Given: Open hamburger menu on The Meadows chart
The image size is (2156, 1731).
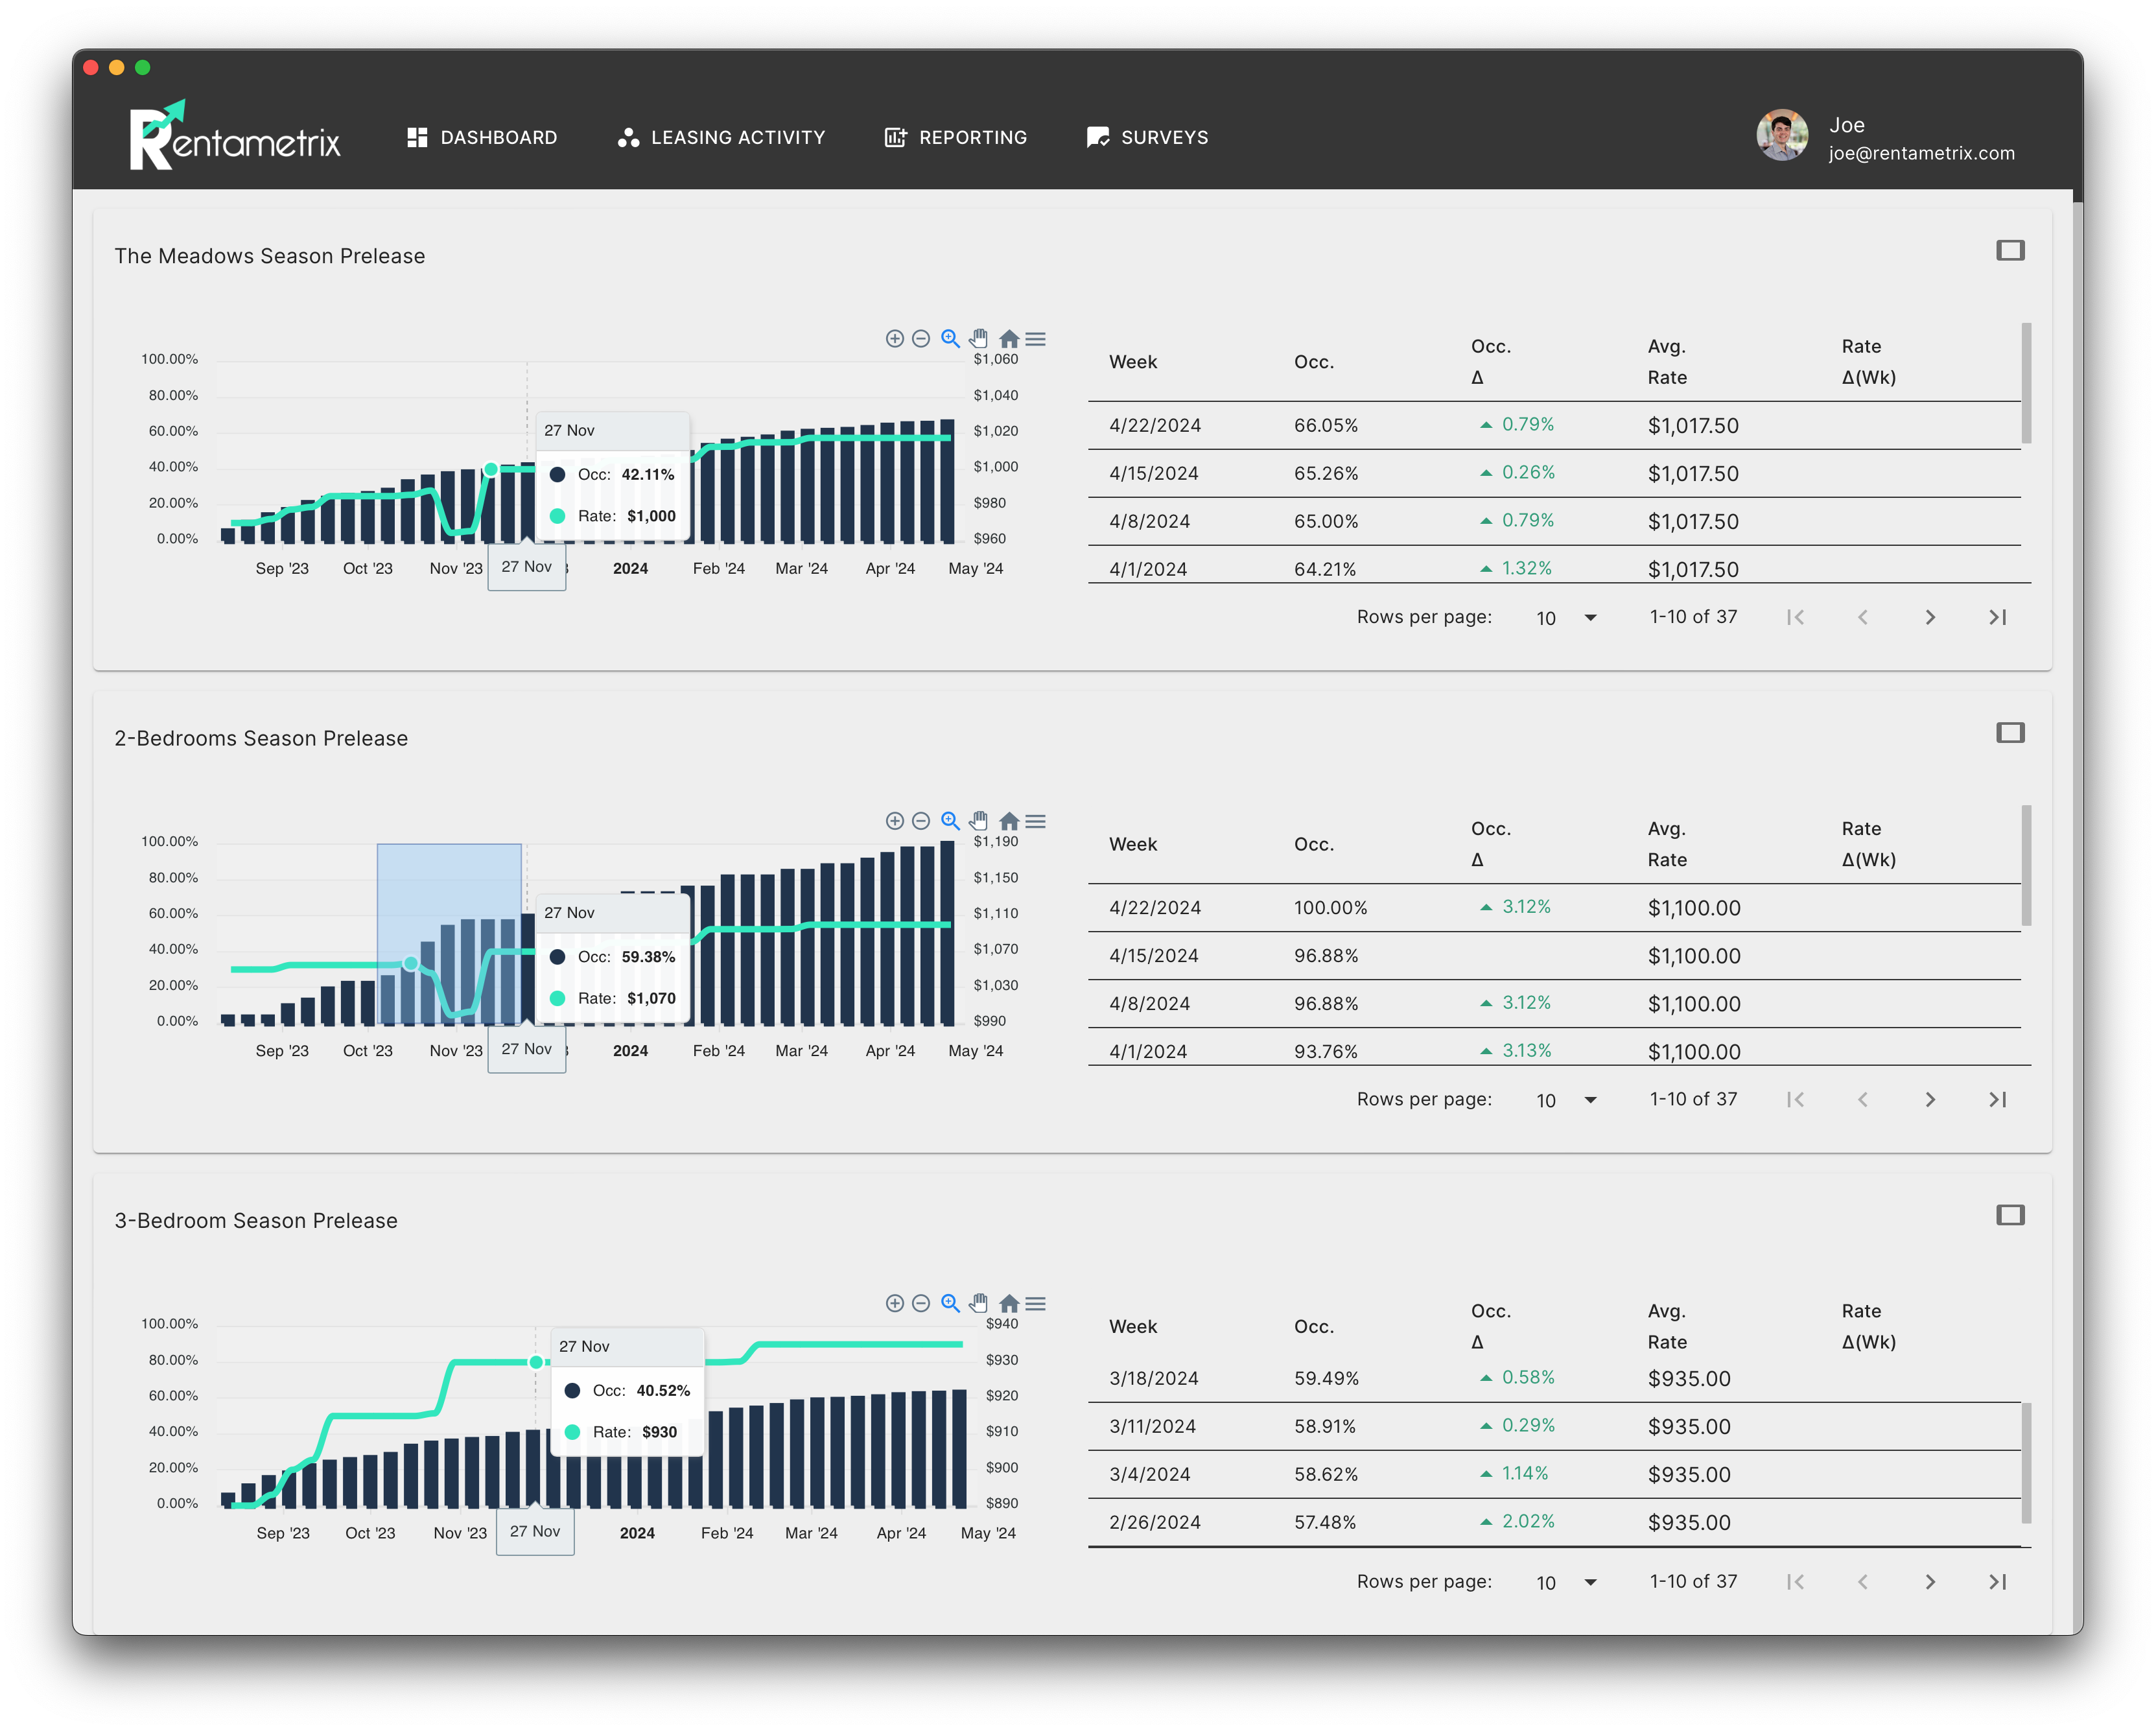Looking at the screenshot, I should coord(1036,339).
